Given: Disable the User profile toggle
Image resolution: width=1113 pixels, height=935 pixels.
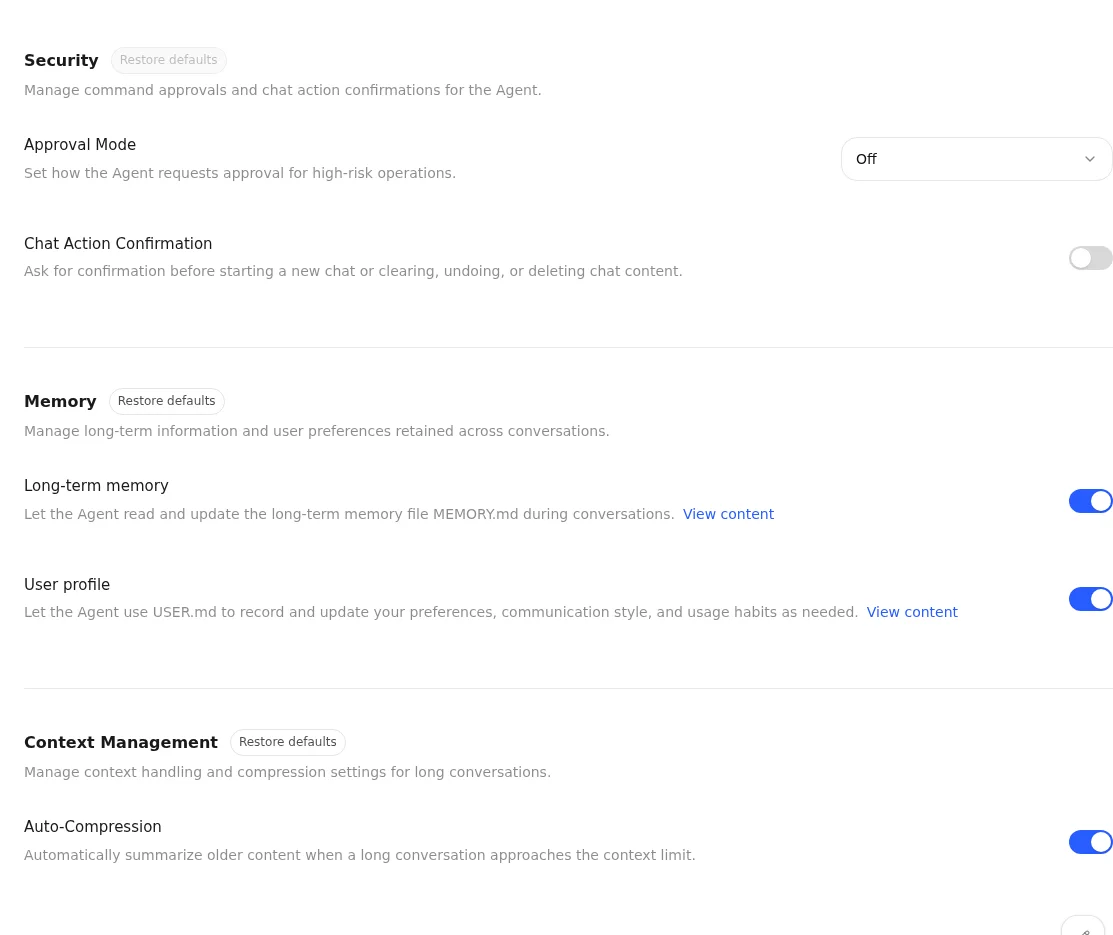Looking at the screenshot, I should 1090,599.
